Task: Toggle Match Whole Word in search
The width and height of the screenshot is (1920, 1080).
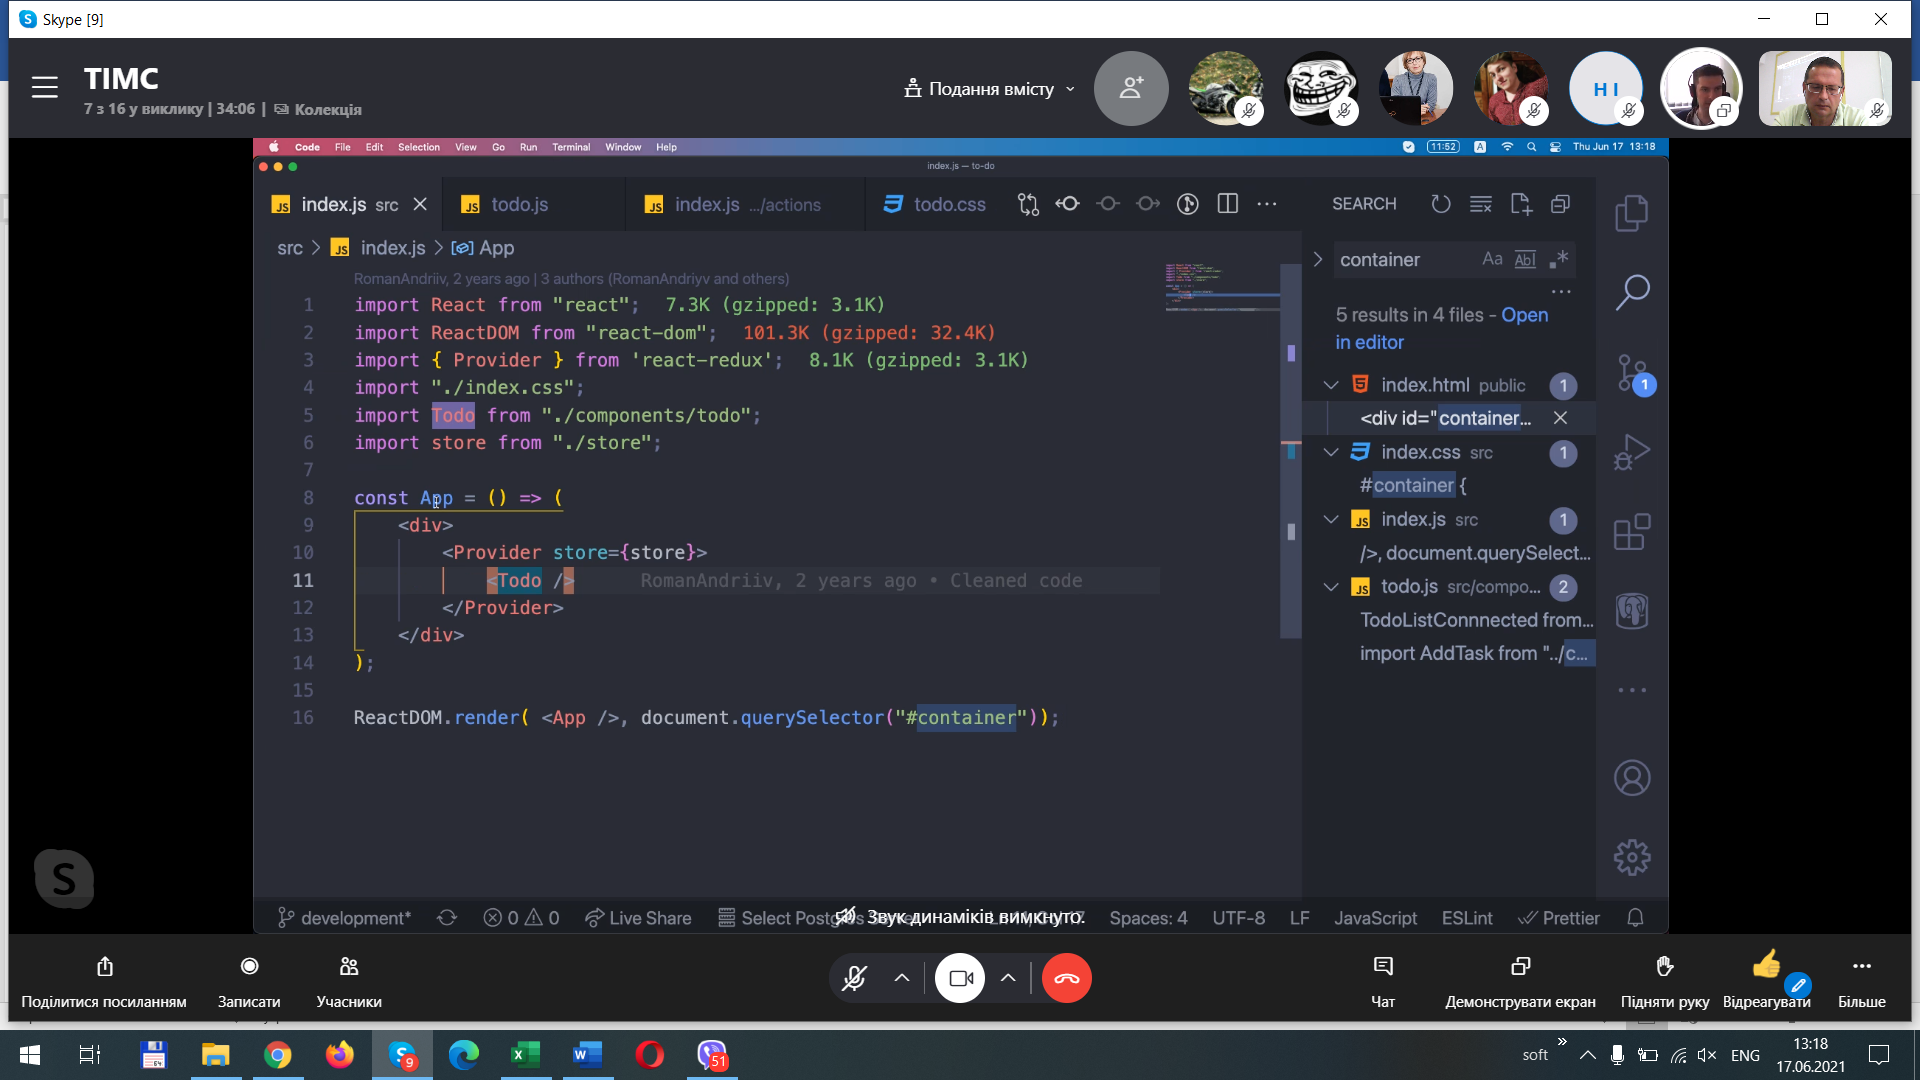Action: tap(1525, 259)
